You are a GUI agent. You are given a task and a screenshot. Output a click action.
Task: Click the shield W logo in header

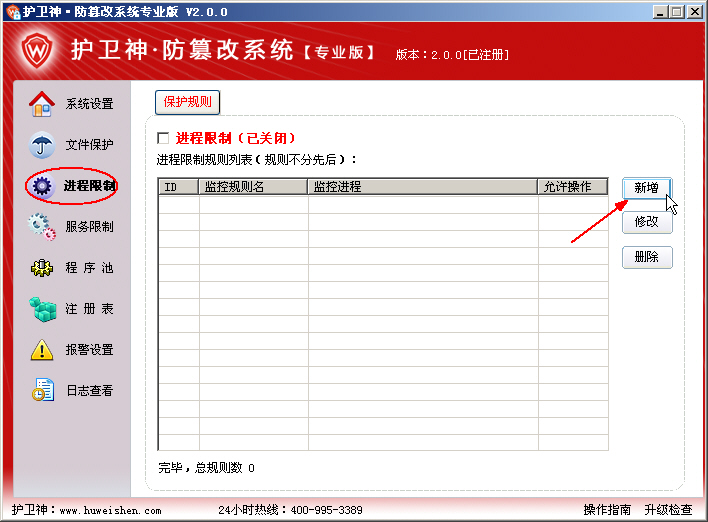(x=37, y=50)
